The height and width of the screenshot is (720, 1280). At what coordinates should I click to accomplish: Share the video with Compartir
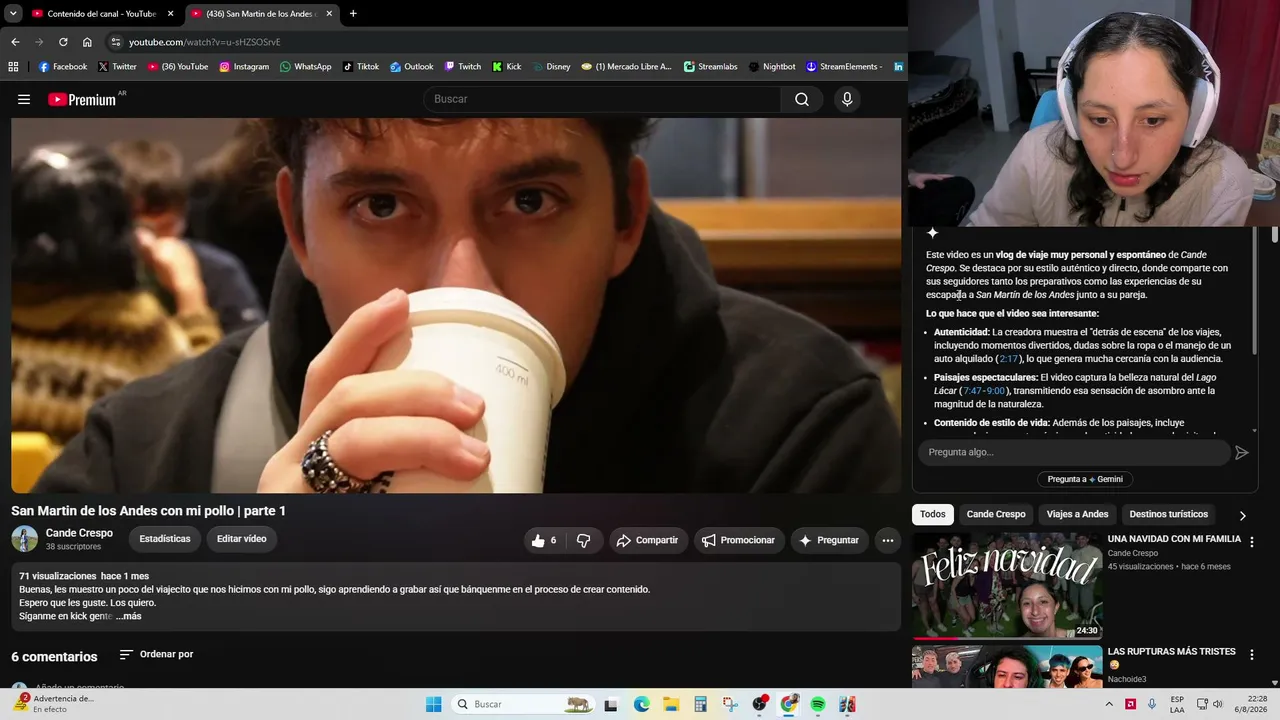click(648, 540)
